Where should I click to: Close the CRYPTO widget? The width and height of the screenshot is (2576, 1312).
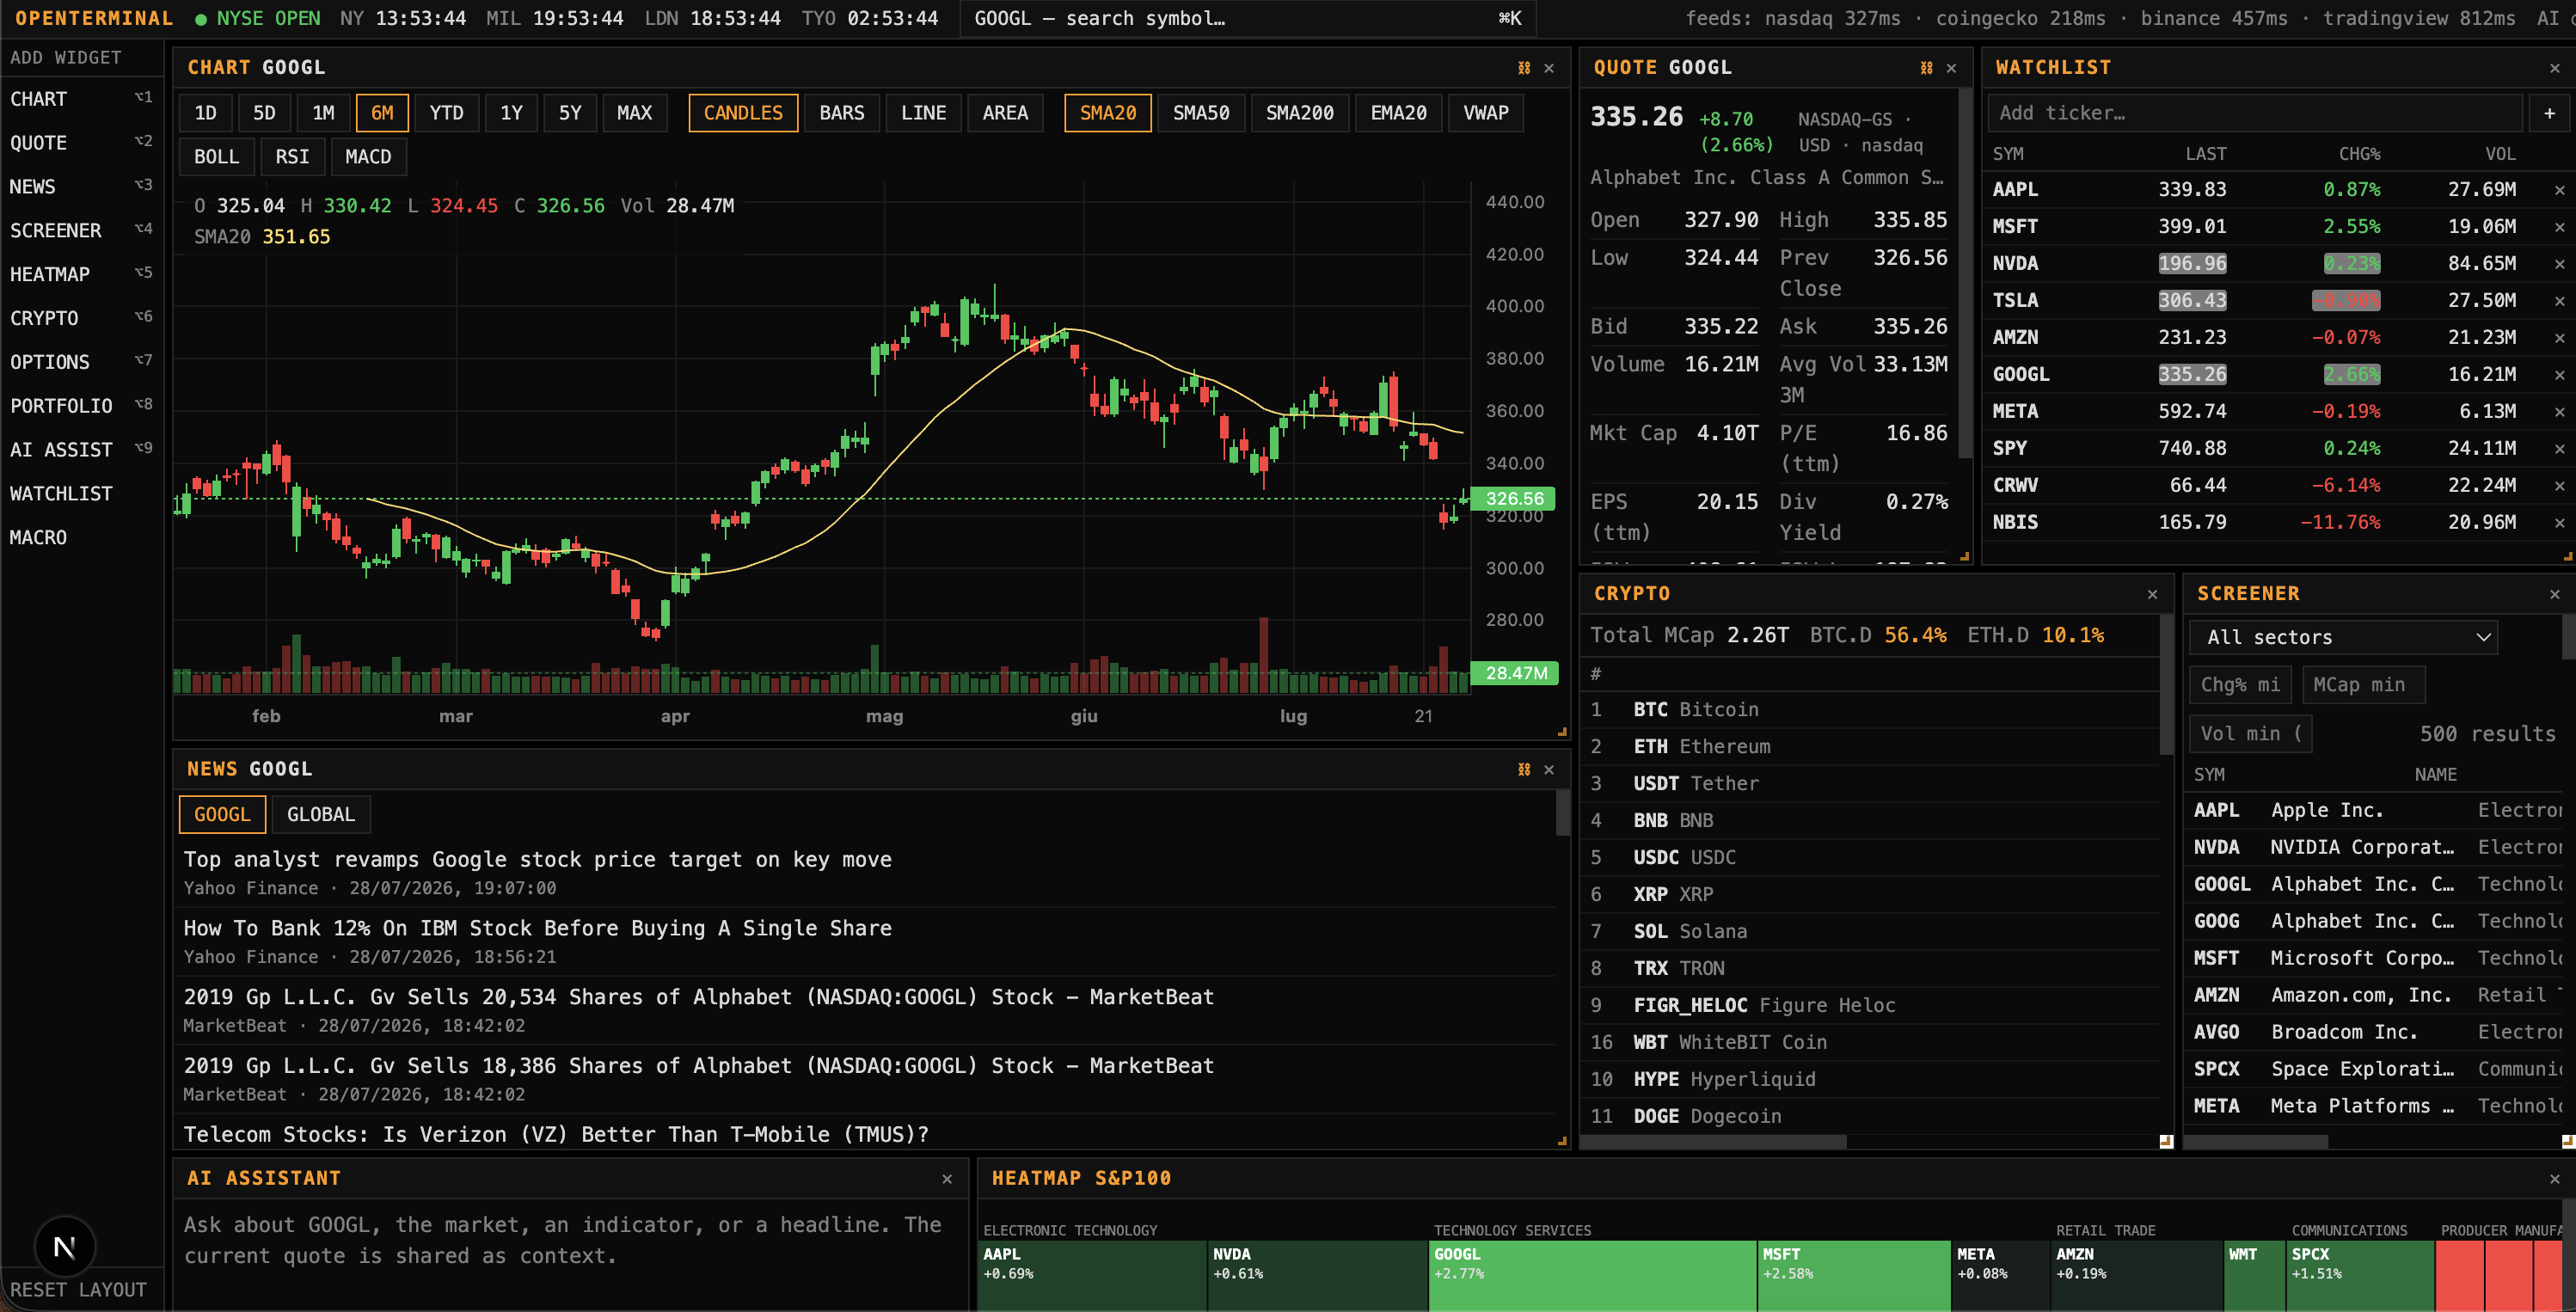[2152, 594]
